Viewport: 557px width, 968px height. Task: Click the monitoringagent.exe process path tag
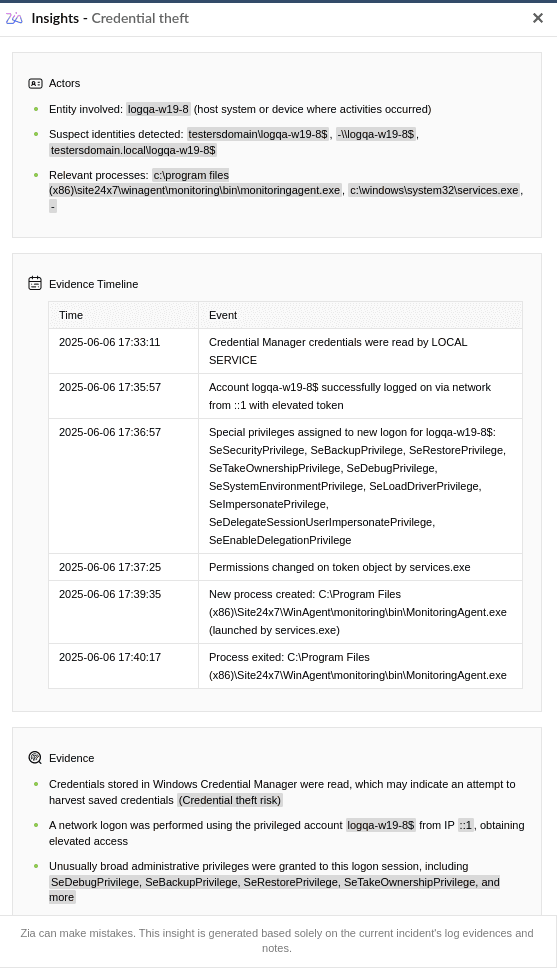(195, 183)
